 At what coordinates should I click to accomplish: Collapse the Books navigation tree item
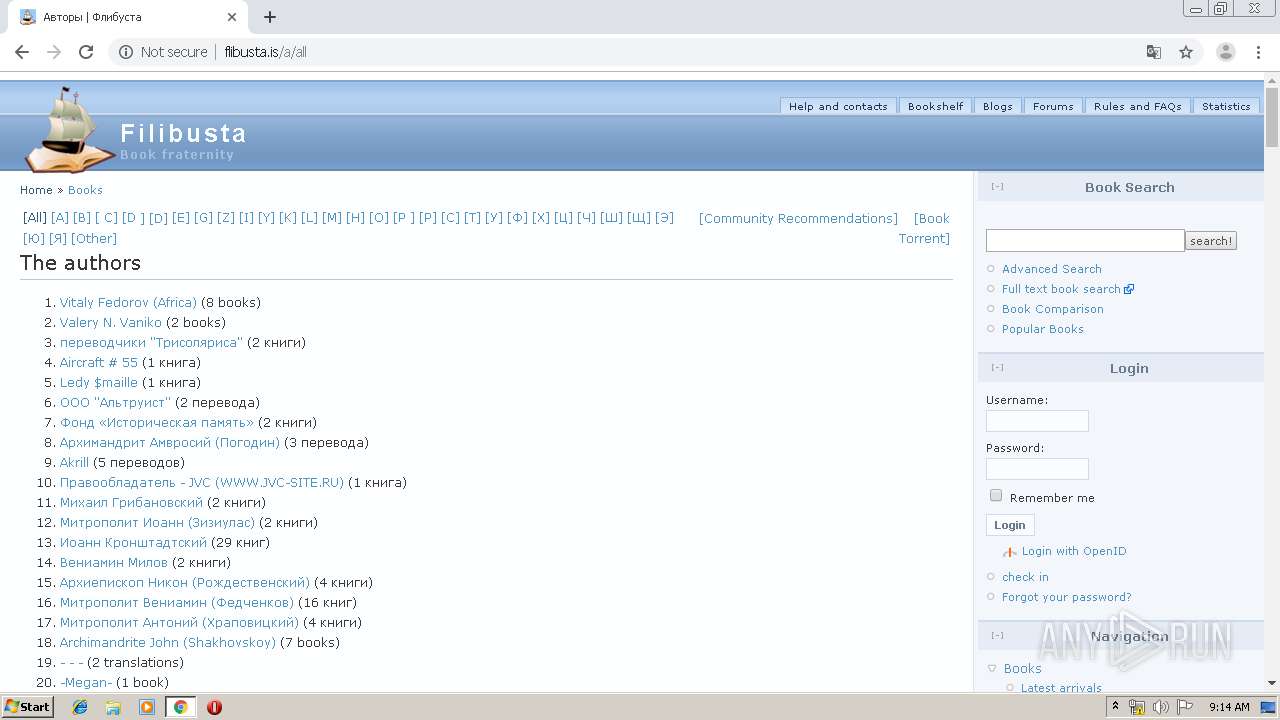(x=992, y=669)
